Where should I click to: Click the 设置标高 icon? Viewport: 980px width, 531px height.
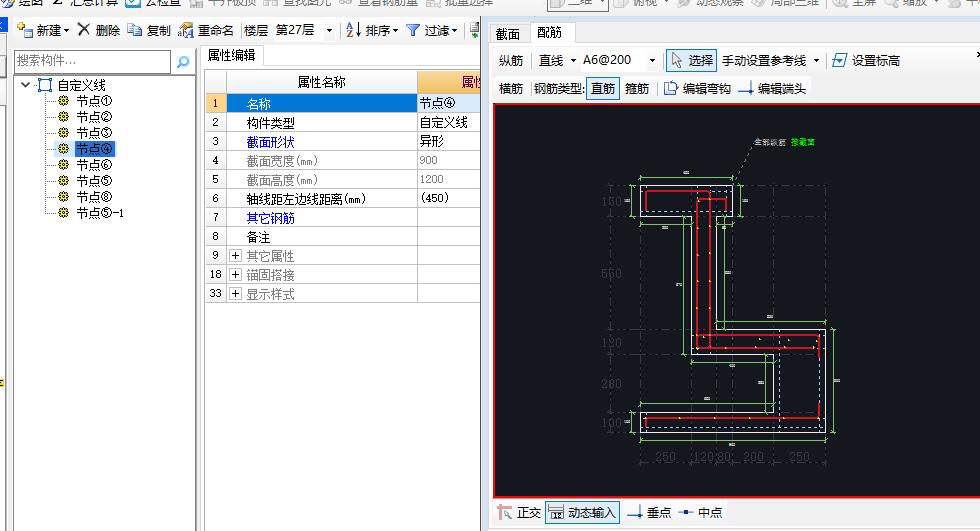click(x=840, y=60)
